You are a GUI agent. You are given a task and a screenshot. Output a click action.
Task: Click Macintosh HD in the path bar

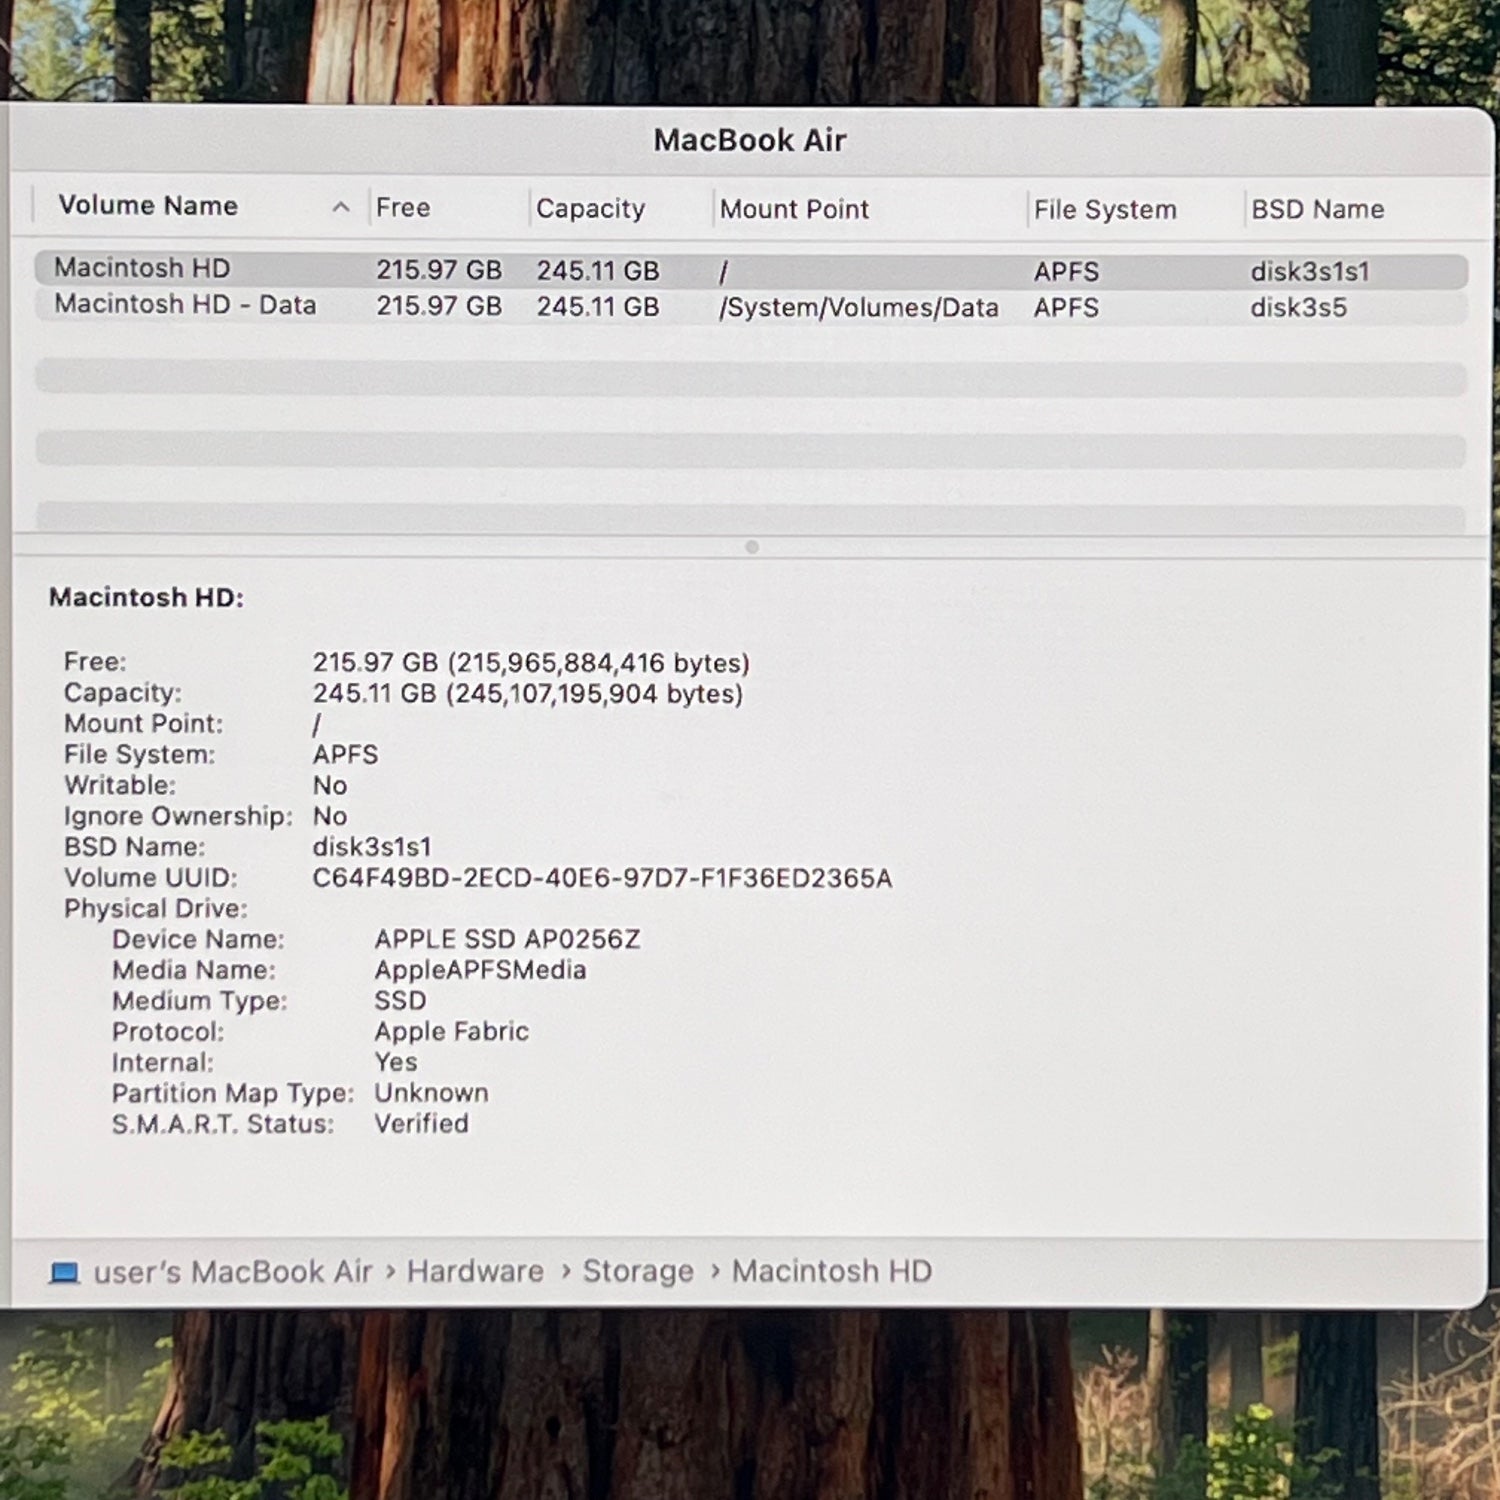(x=831, y=1271)
